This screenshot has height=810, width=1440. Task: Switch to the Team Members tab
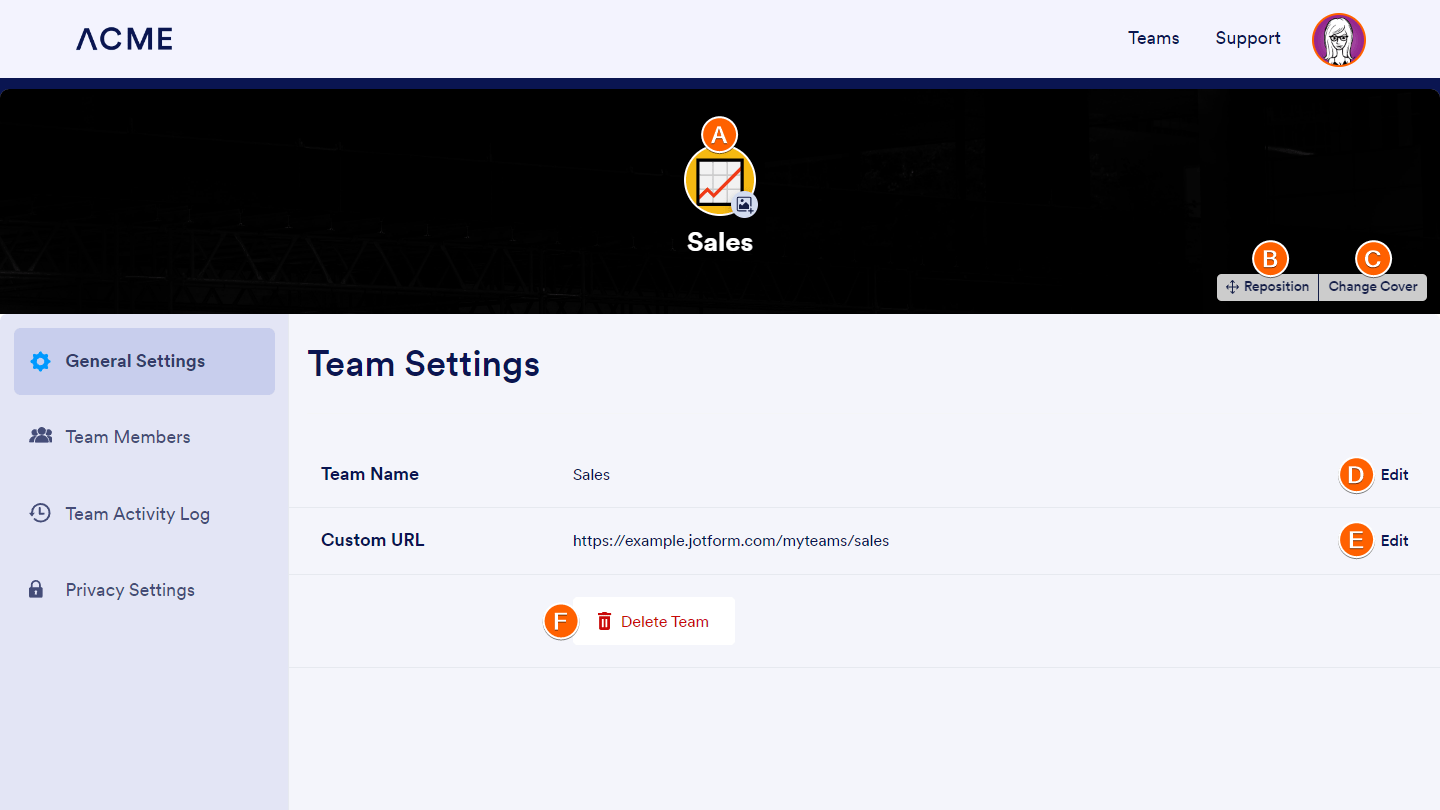tap(128, 437)
